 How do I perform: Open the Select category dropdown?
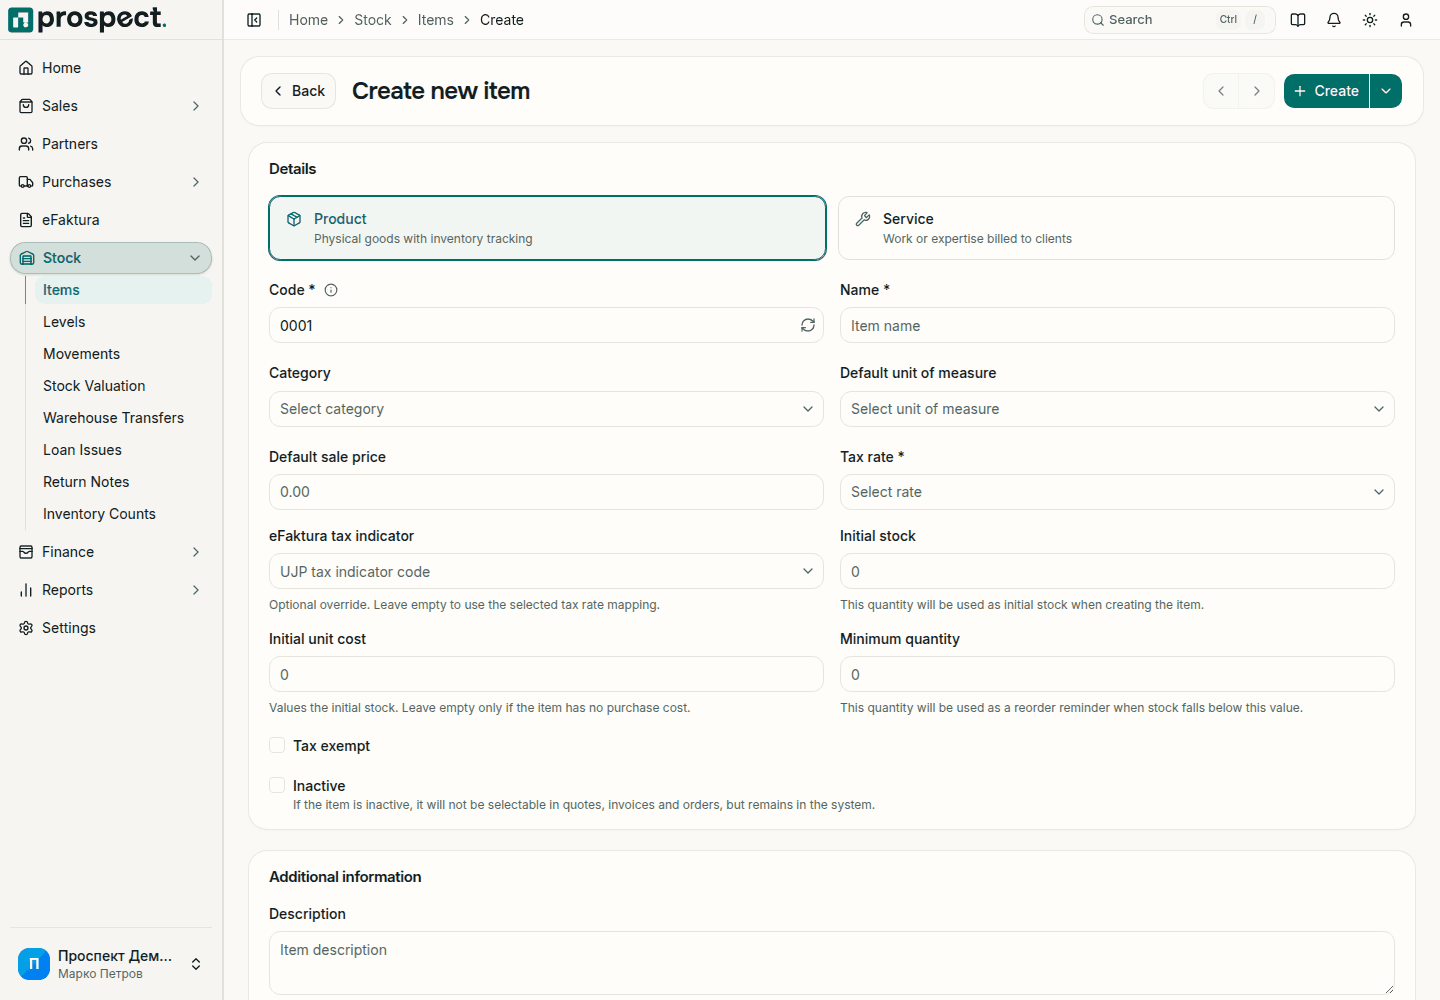546,409
